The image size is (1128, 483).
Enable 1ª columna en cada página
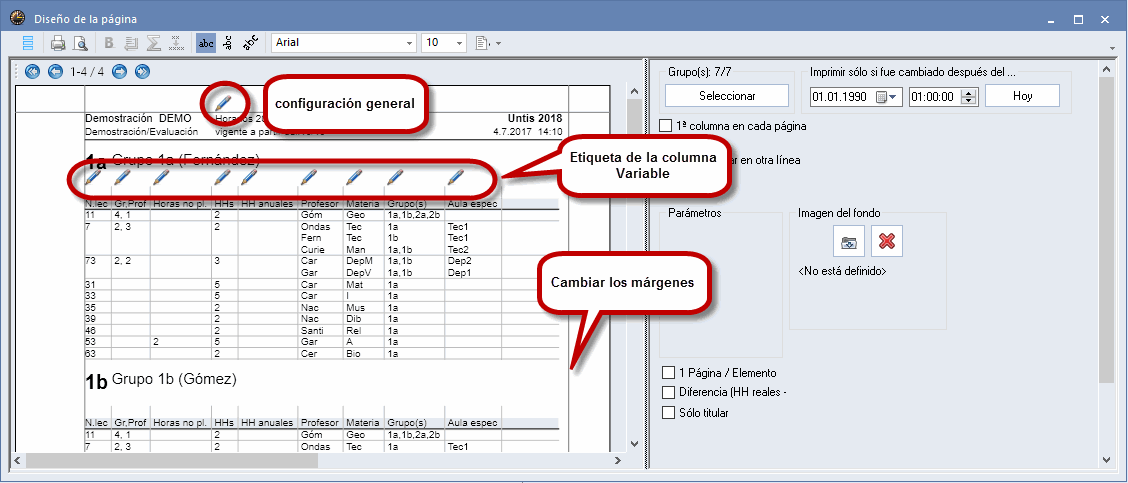click(x=667, y=126)
